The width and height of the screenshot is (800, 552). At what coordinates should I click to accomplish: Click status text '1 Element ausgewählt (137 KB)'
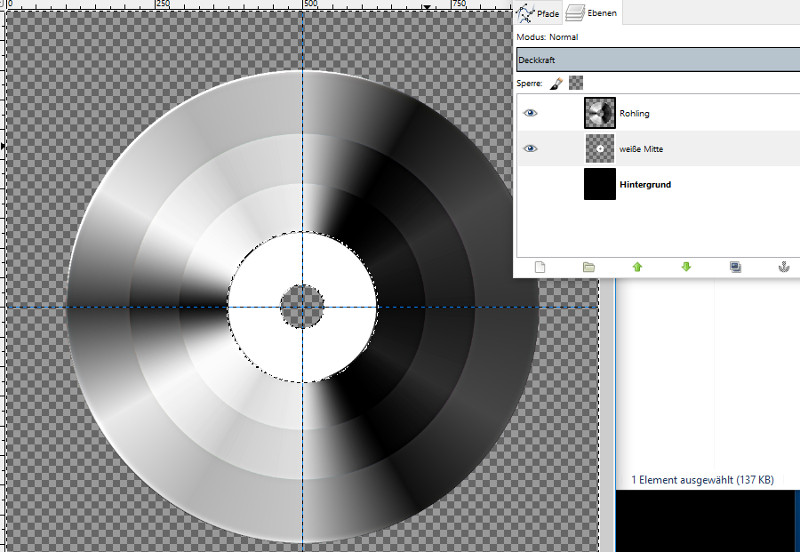(703, 480)
